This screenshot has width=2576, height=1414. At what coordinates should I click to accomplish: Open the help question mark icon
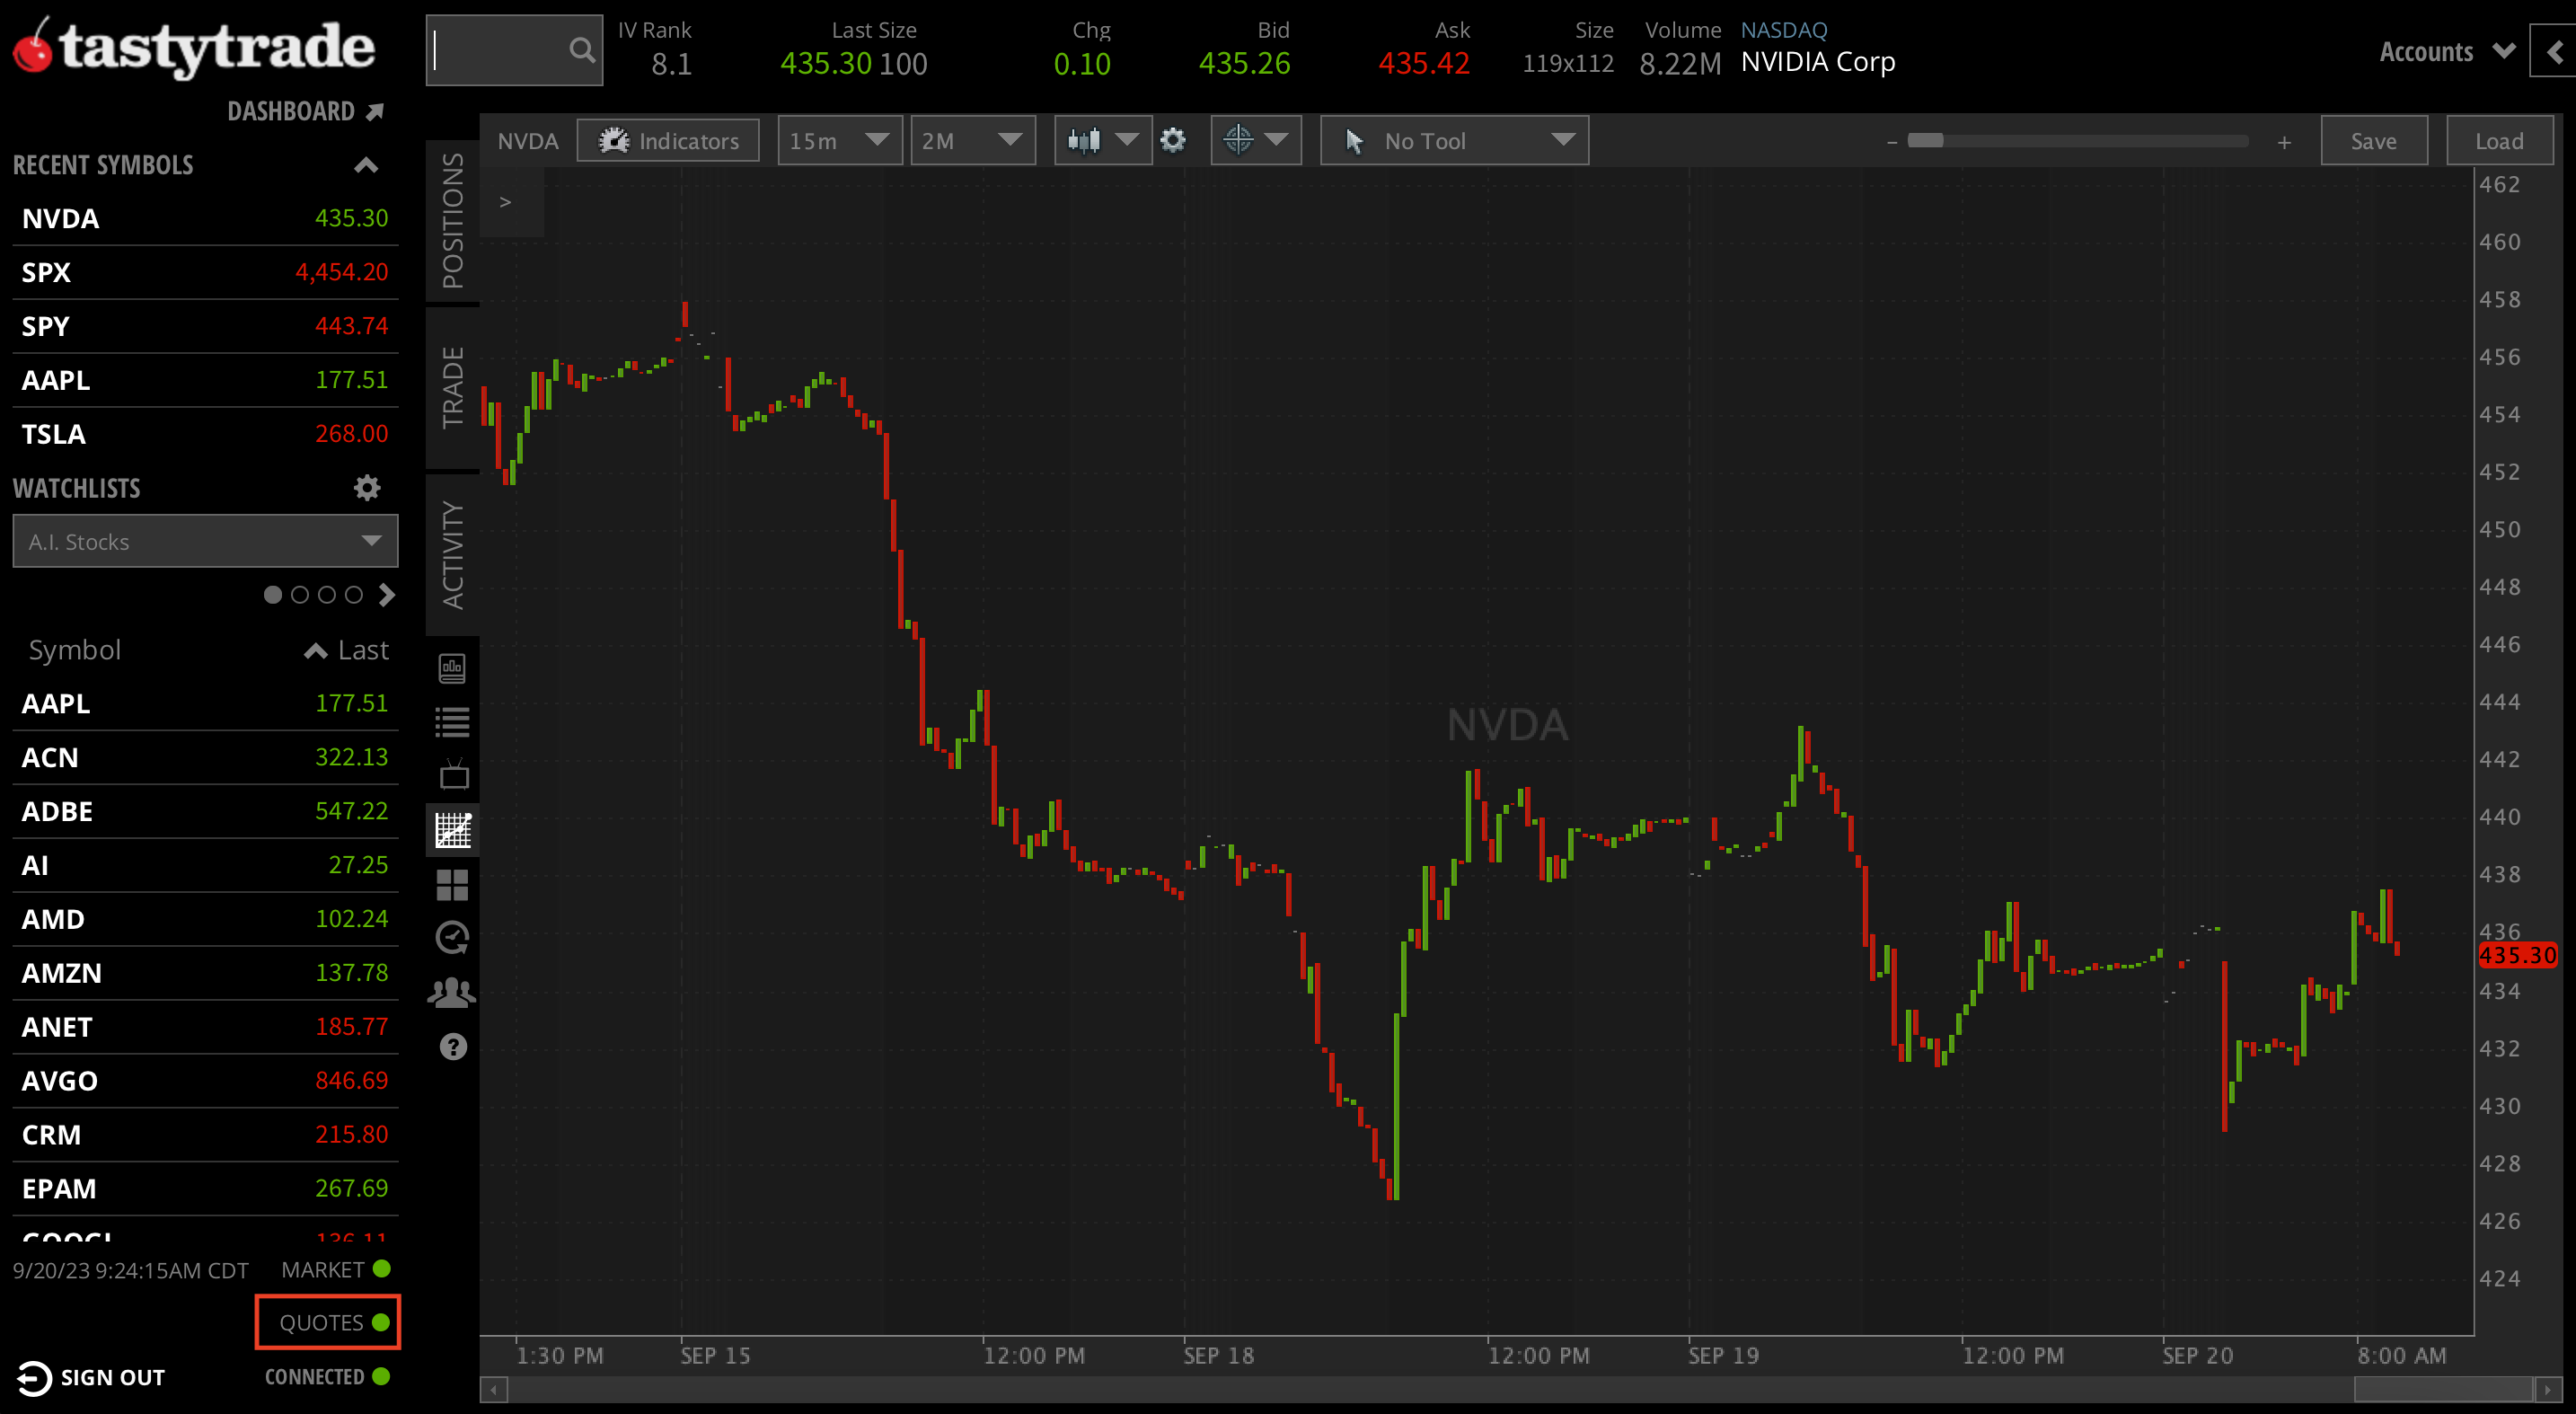click(452, 1046)
